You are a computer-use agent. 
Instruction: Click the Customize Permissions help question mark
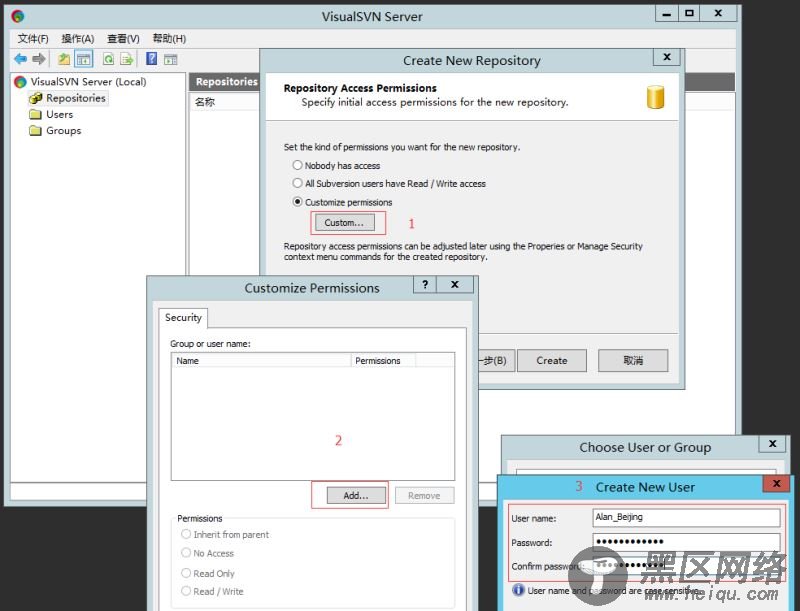coord(425,284)
